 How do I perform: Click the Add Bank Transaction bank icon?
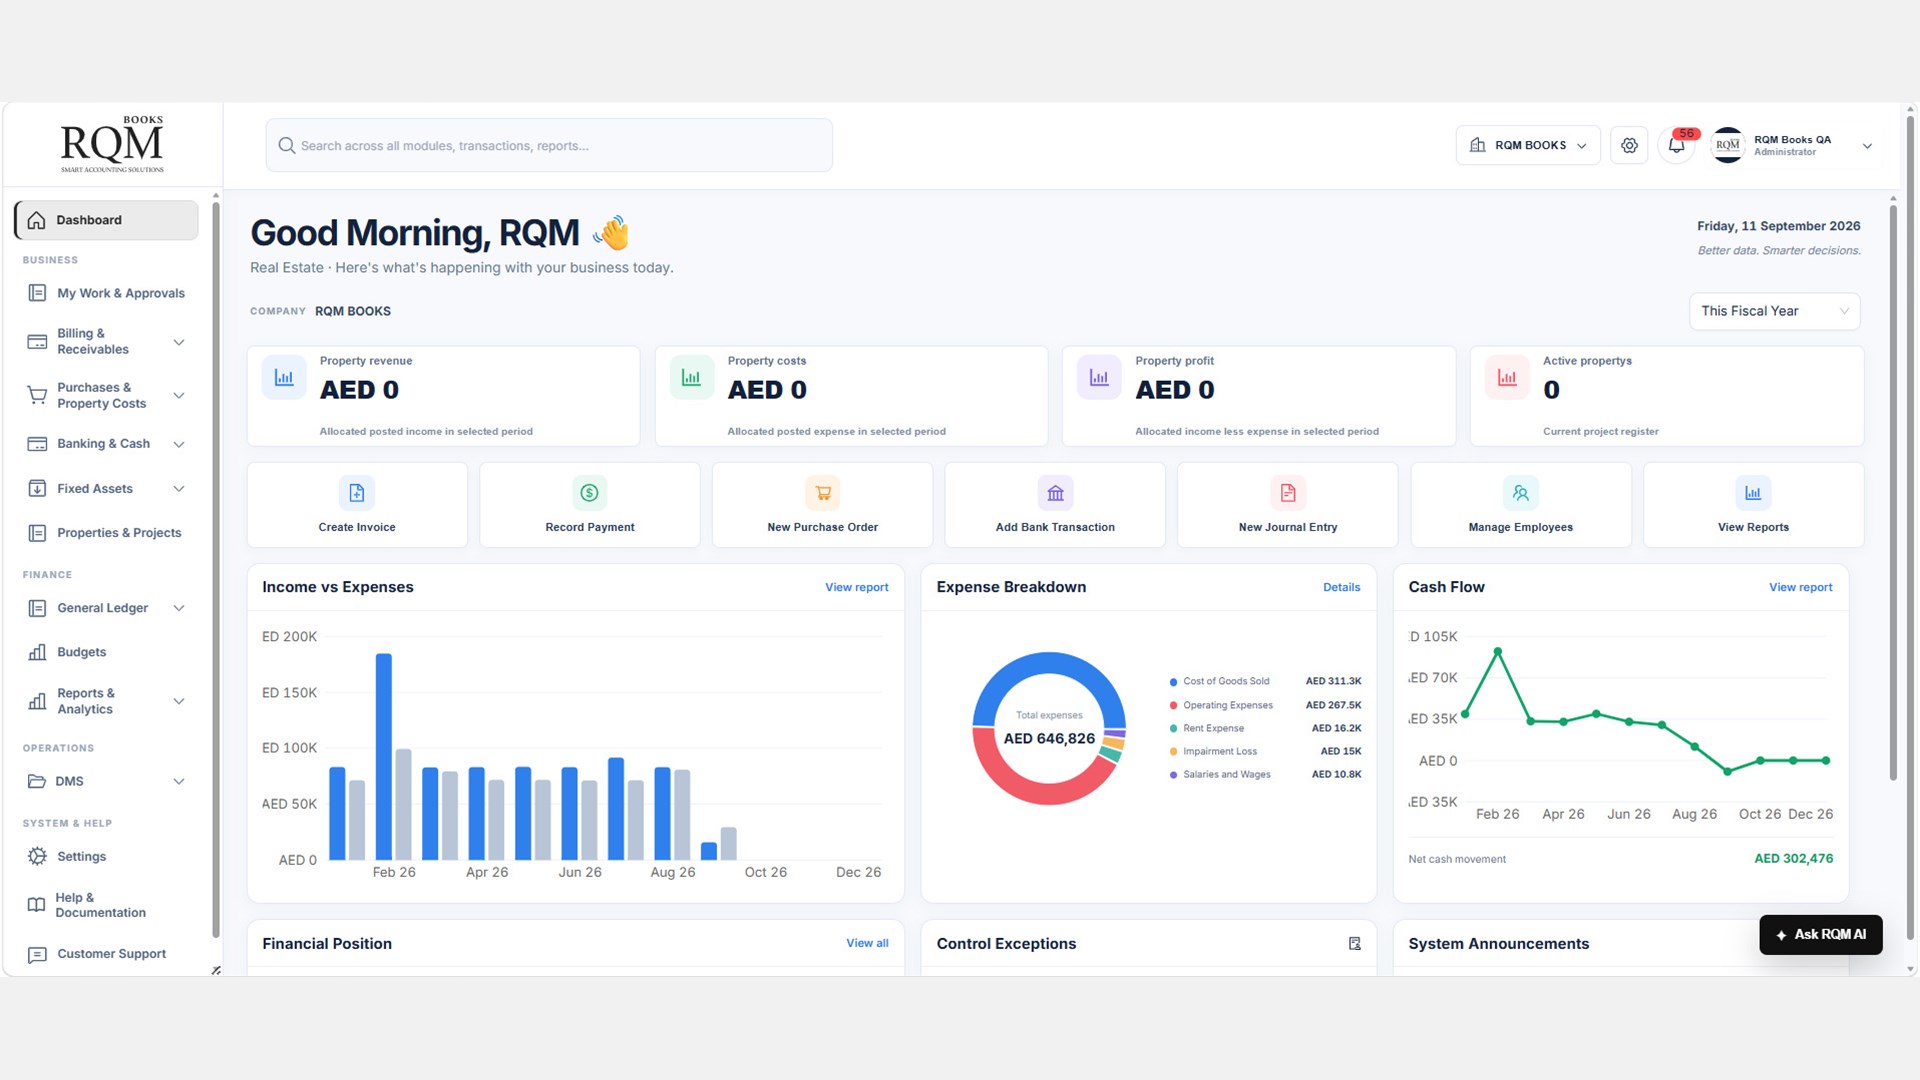pyautogui.click(x=1055, y=493)
